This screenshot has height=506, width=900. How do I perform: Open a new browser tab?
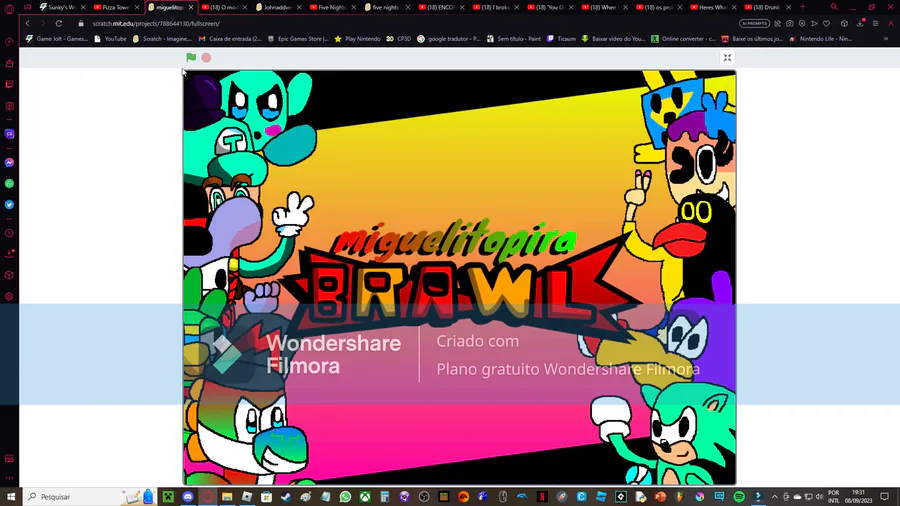click(802, 7)
